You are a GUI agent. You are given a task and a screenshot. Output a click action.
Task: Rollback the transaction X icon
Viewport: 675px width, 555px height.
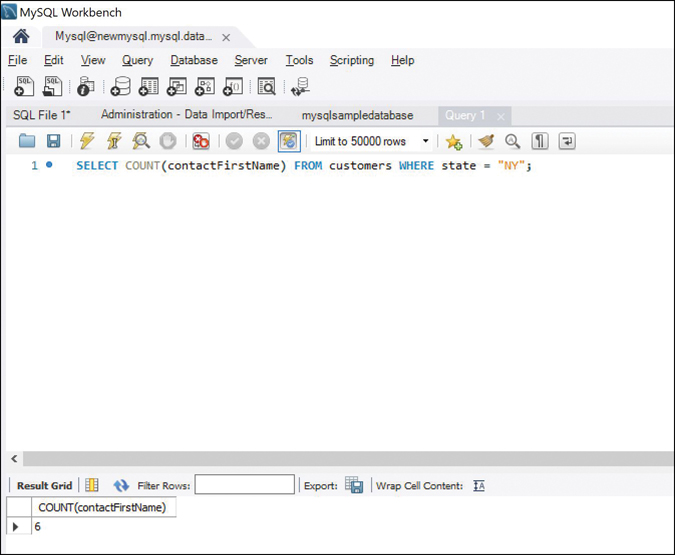coord(261,141)
